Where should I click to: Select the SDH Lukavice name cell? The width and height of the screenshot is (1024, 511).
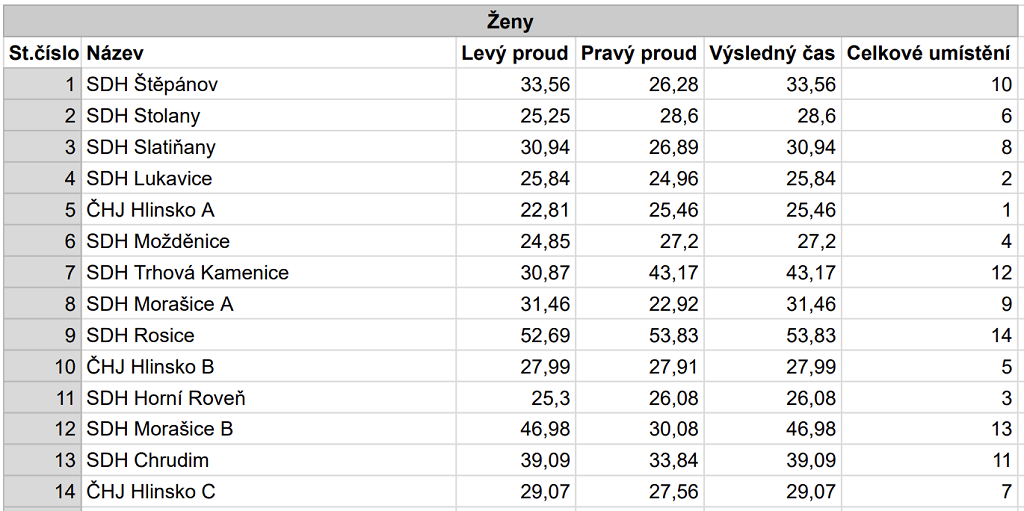268,178
